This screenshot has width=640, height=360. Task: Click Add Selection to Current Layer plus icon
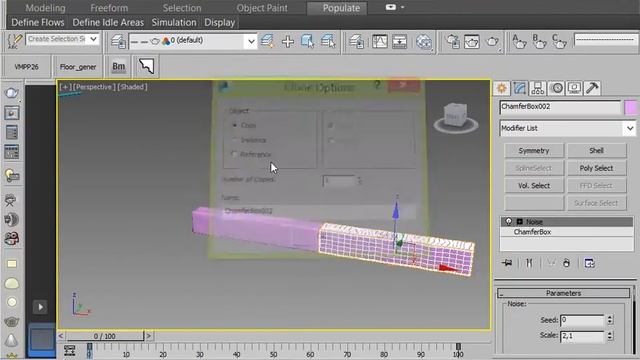pos(288,41)
